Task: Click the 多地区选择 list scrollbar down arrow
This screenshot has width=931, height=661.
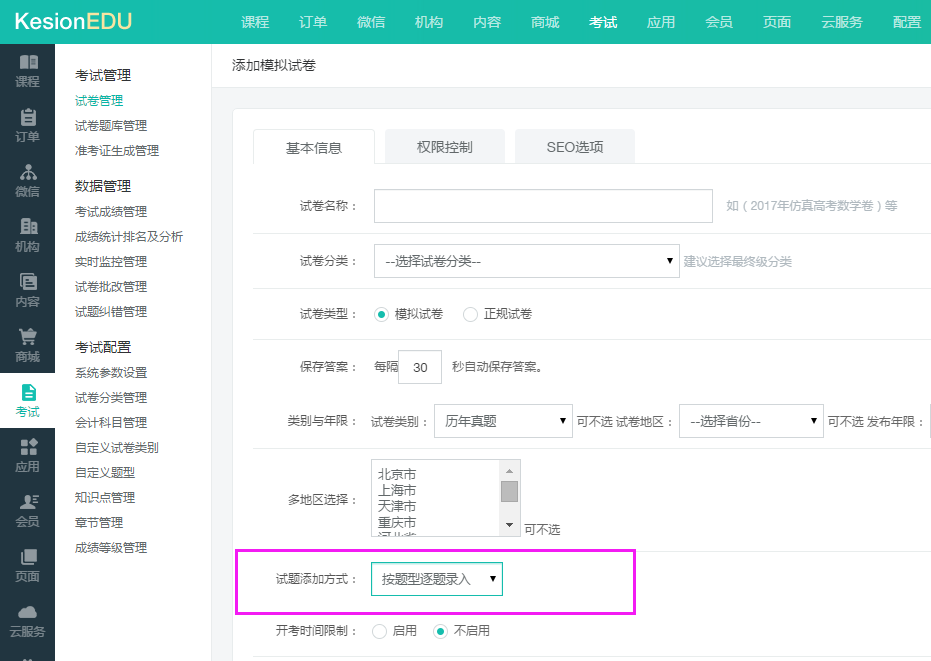Action: [x=510, y=526]
